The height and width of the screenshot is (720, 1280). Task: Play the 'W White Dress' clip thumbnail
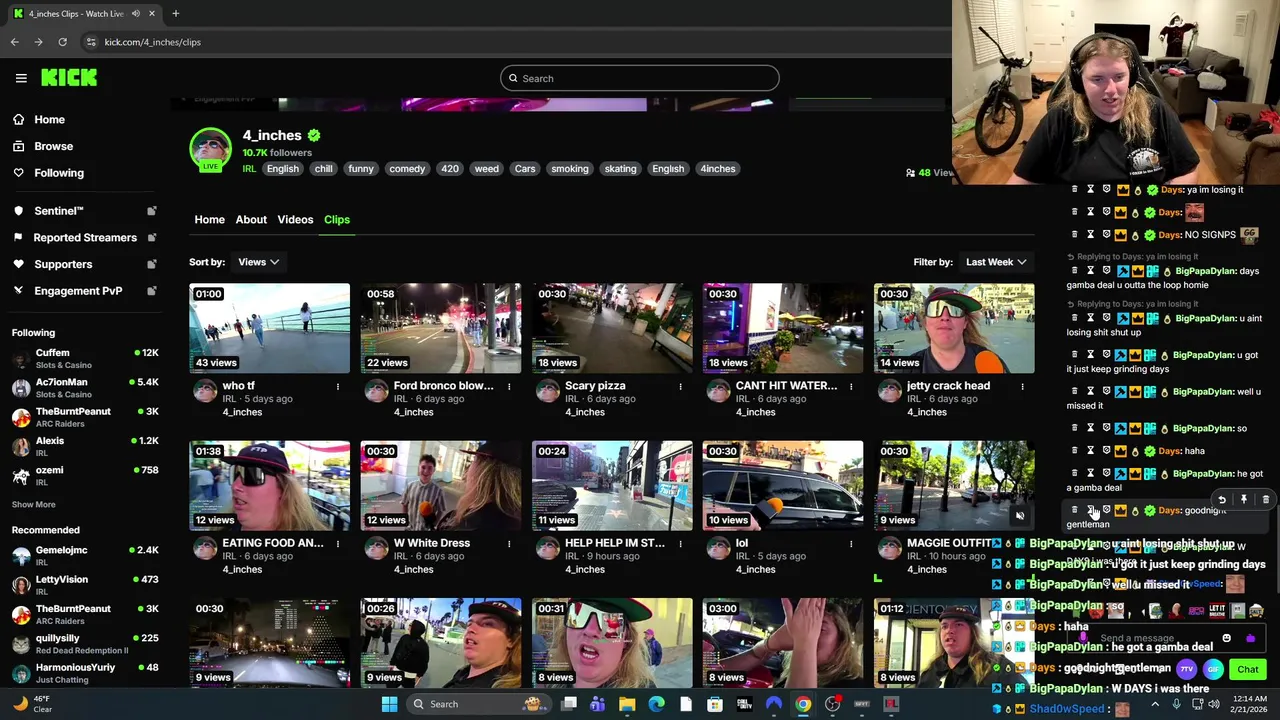pos(441,485)
